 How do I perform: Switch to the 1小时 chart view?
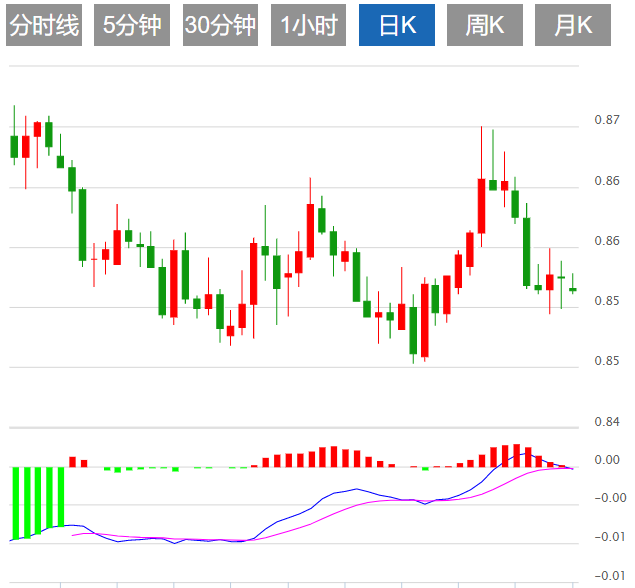[x=309, y=25]
